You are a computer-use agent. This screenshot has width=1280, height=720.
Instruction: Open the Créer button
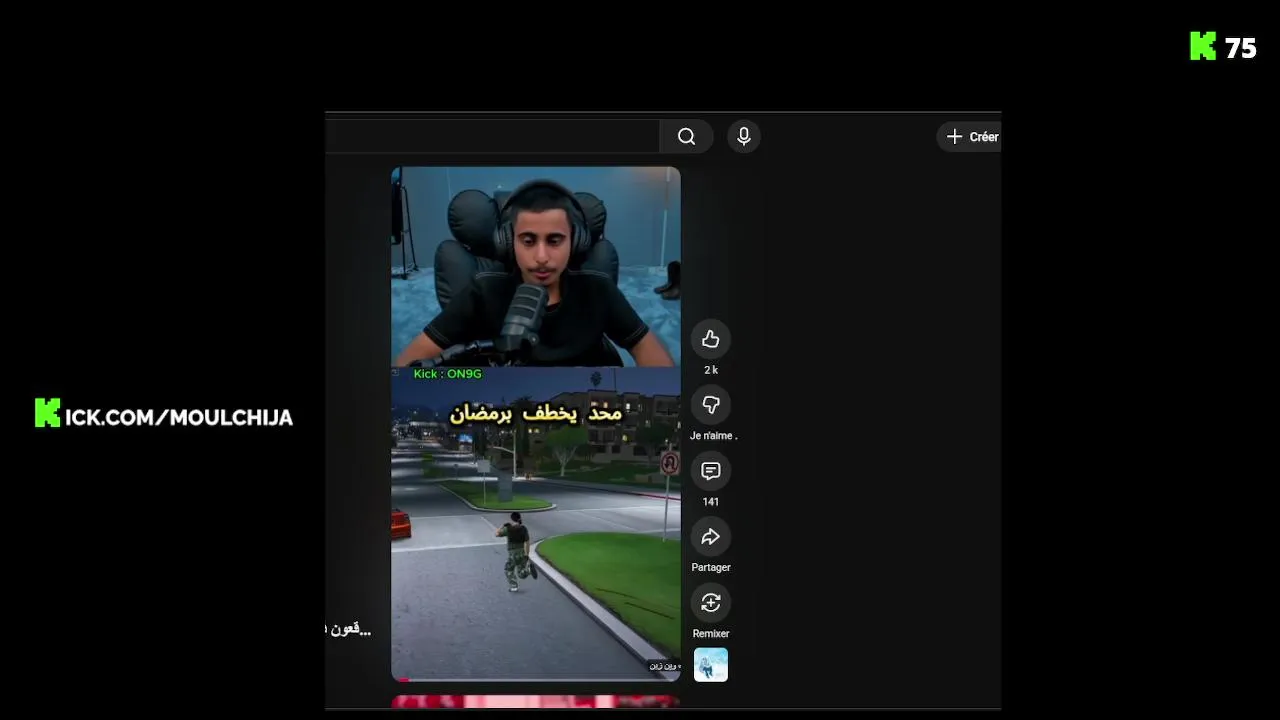tap(969, 137)
